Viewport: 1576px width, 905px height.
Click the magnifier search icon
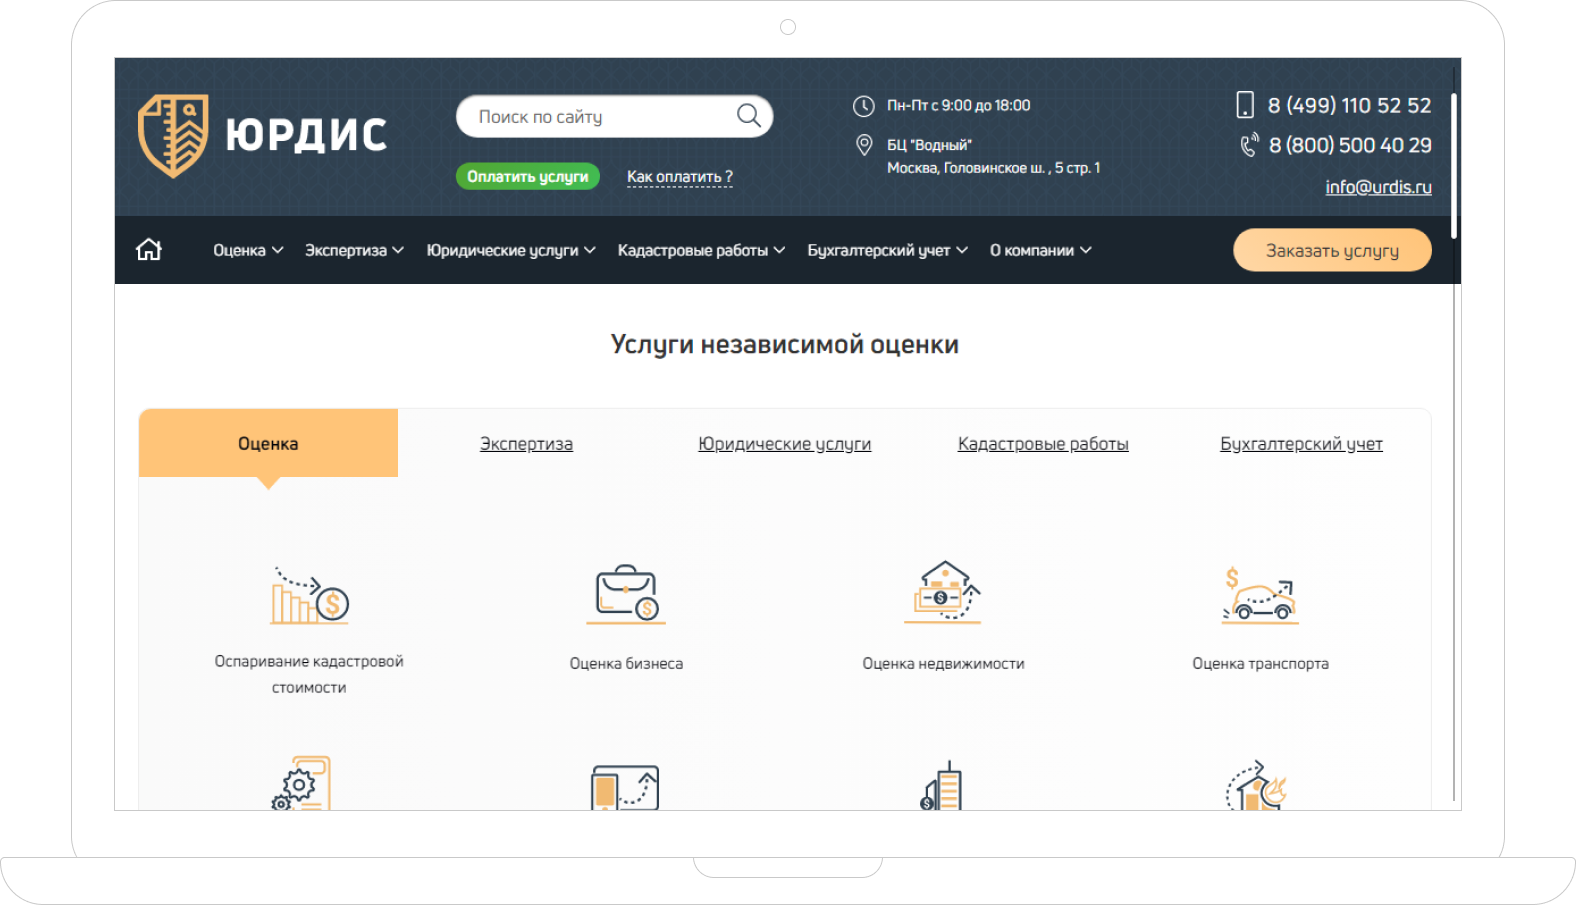tap(748, 116)
